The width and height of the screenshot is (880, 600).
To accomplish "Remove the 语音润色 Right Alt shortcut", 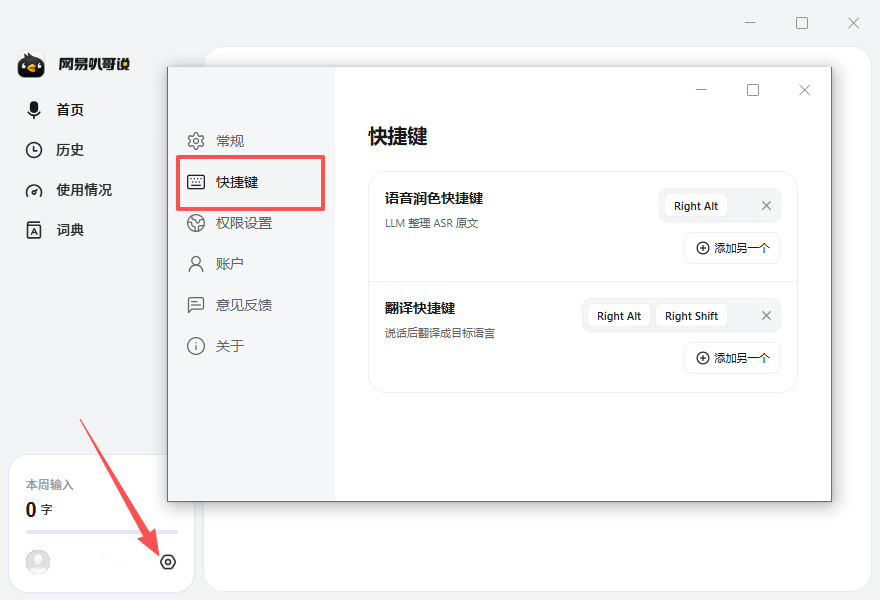I will point(766,206).
